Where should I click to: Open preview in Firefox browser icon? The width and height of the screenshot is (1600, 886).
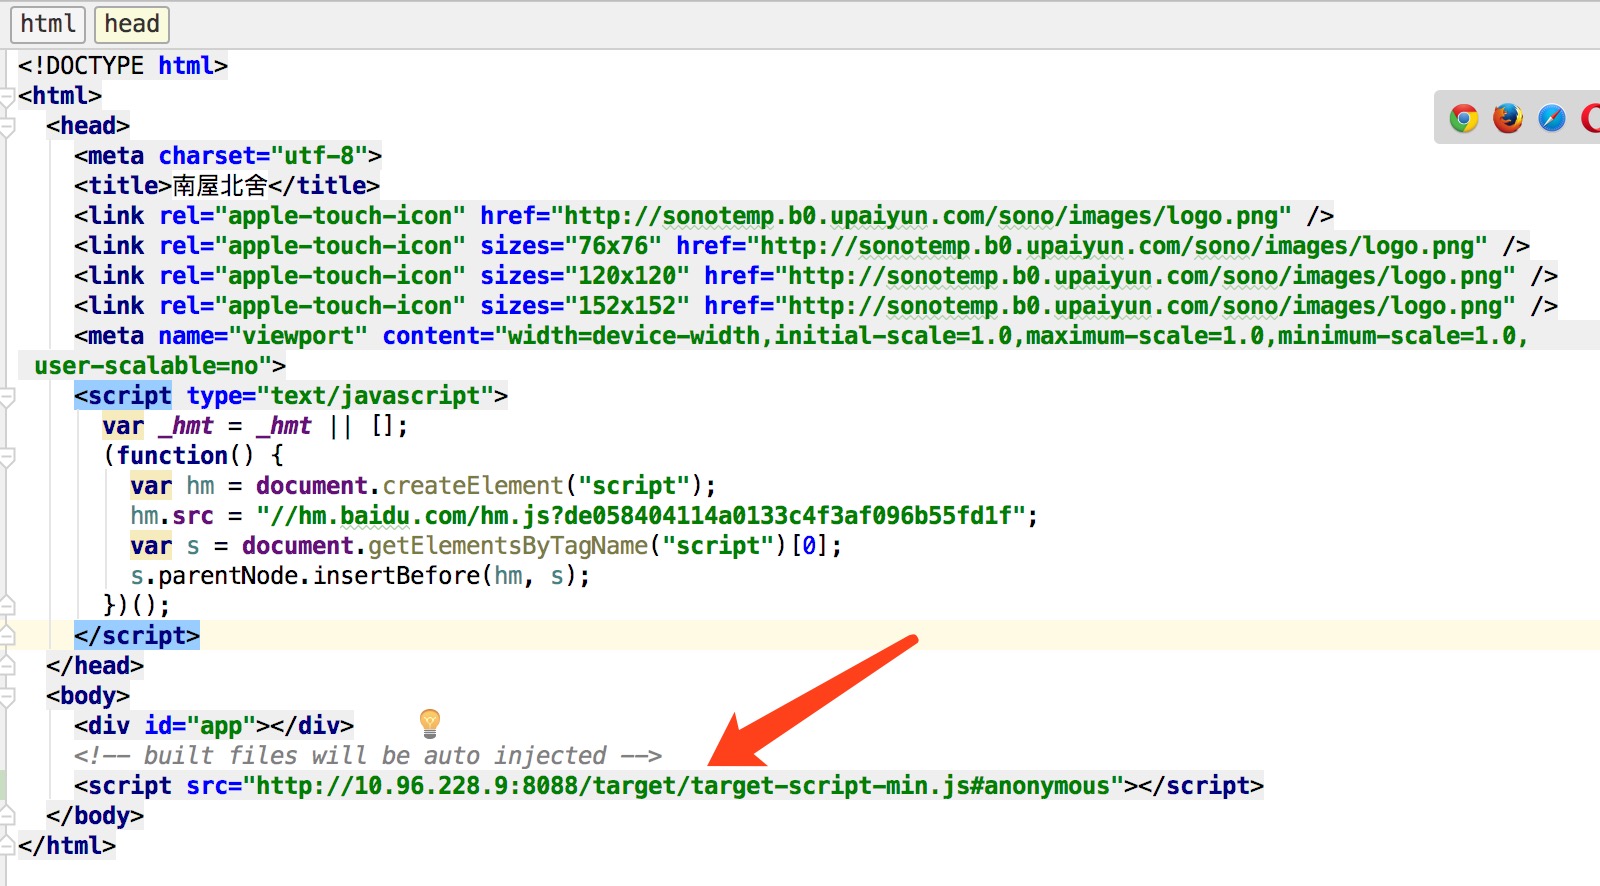coord(1508,119)
